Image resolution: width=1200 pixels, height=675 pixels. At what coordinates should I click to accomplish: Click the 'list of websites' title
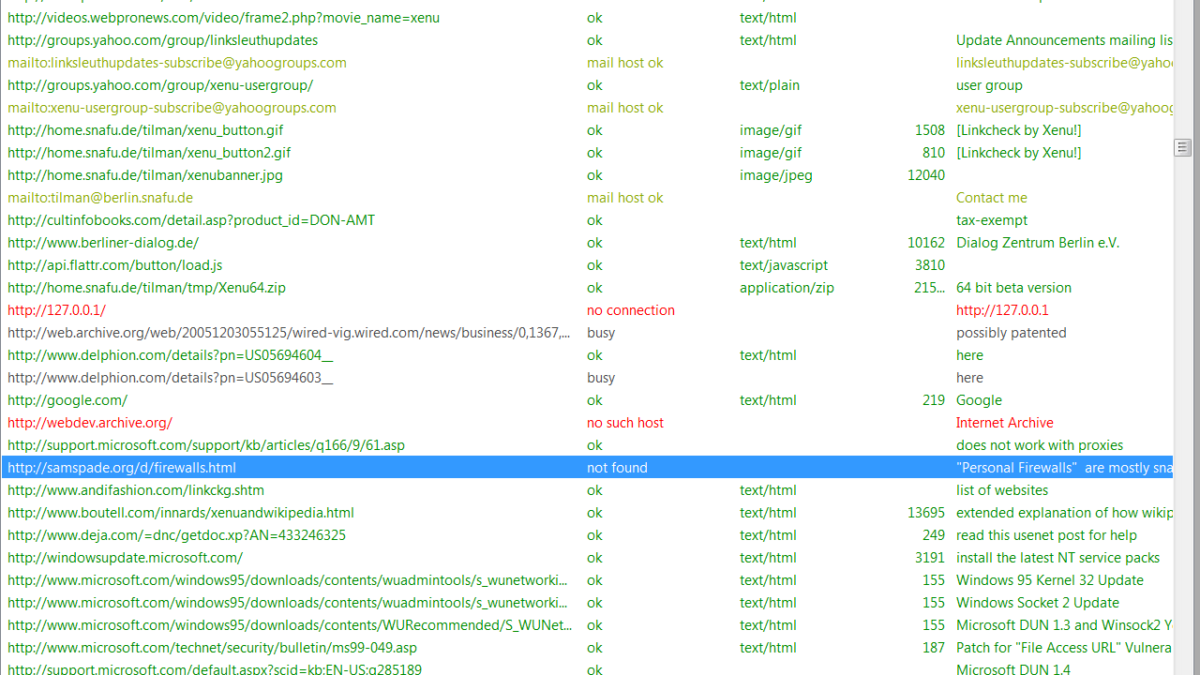point(1002,490)
